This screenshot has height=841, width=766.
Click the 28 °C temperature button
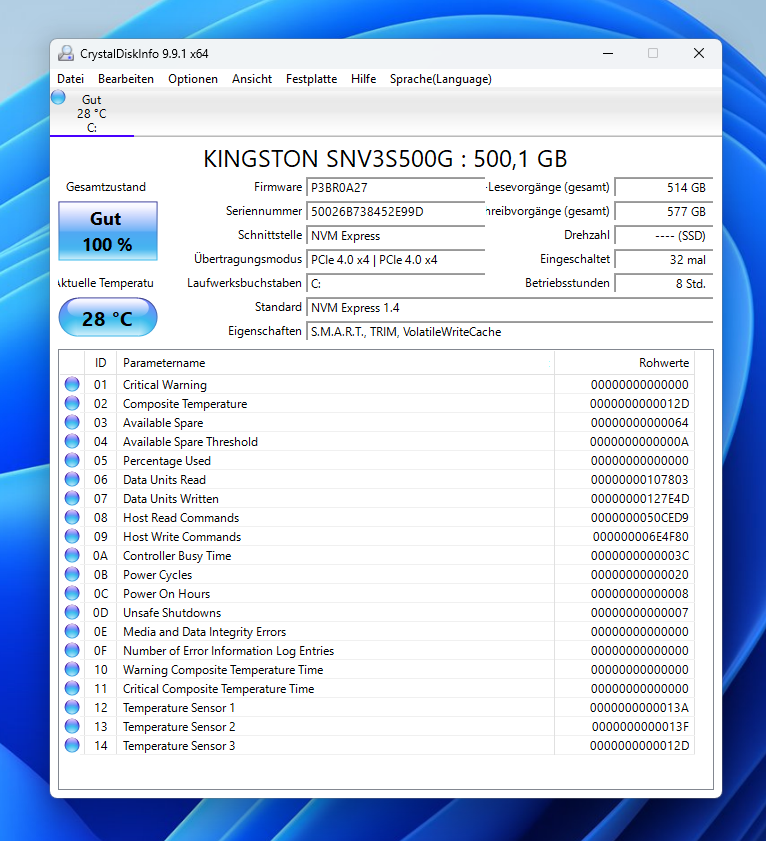(x=108, y=318)
